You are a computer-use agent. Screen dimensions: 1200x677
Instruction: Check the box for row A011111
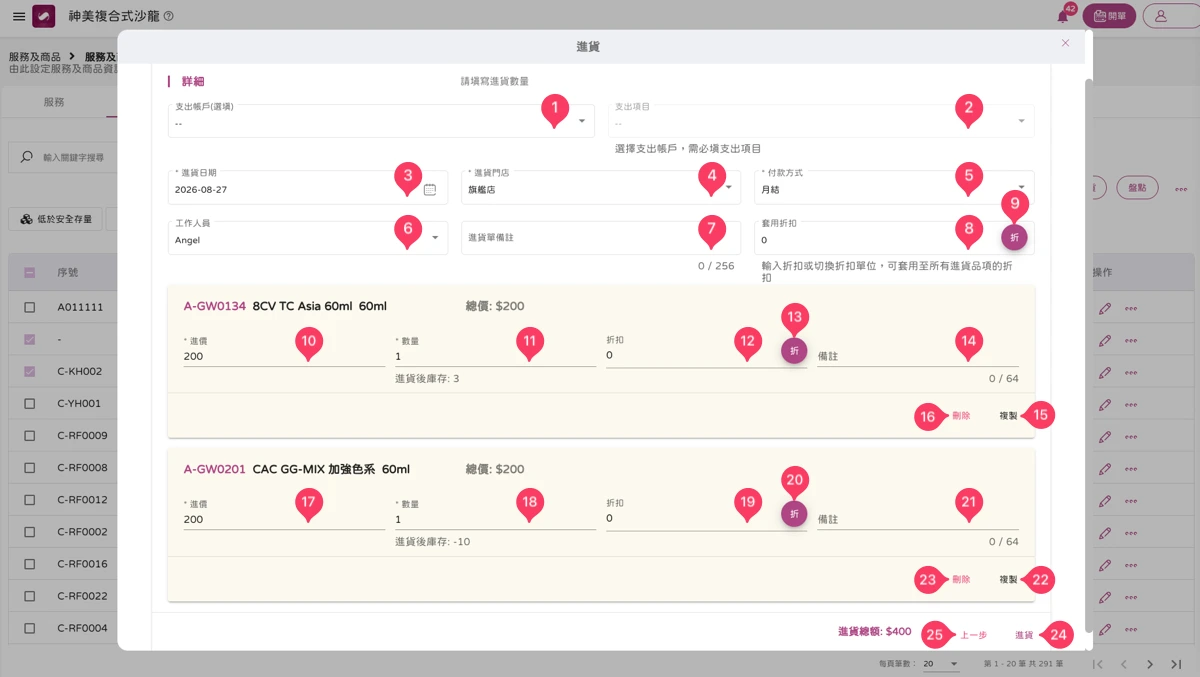[29, 307]
